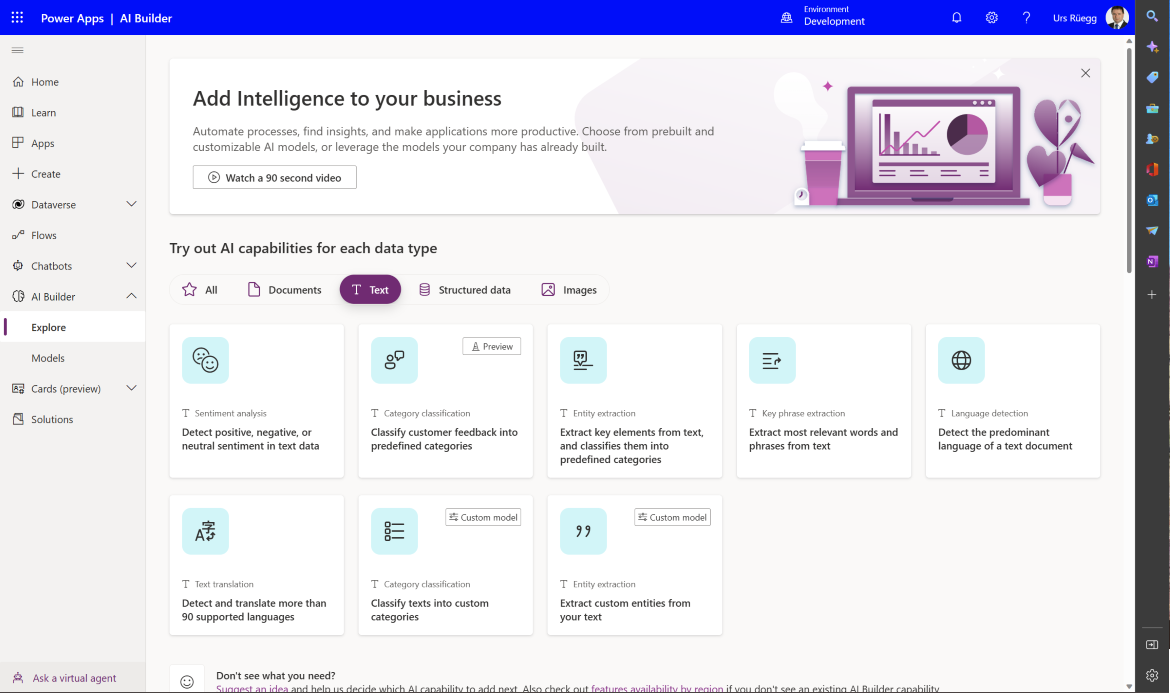The width and height of the screenshot is (1170, 693).
Task: Expand the Cards (preview) chevron
Action: point(131,388)
